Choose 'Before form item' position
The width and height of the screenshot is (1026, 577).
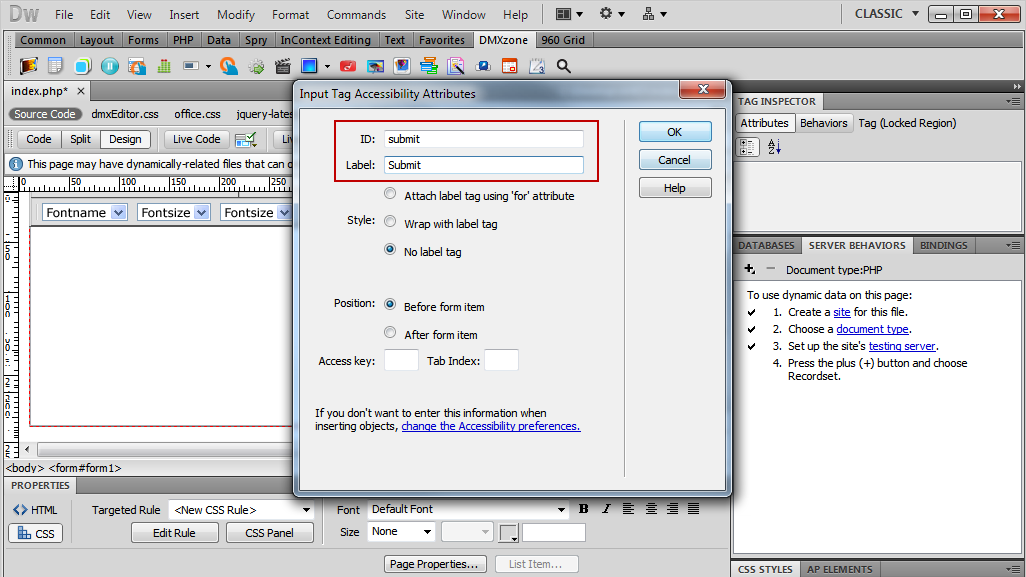pos(390,305)
